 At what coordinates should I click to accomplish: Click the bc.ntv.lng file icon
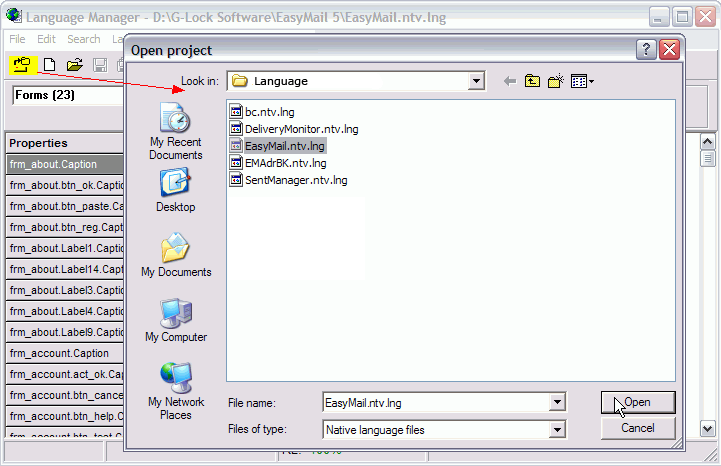point(236,111)
